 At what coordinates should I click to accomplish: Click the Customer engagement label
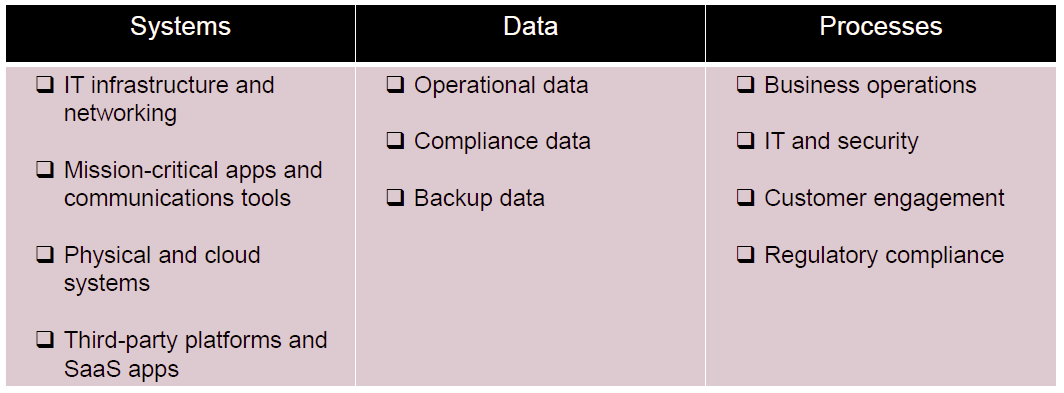[884, 199]
